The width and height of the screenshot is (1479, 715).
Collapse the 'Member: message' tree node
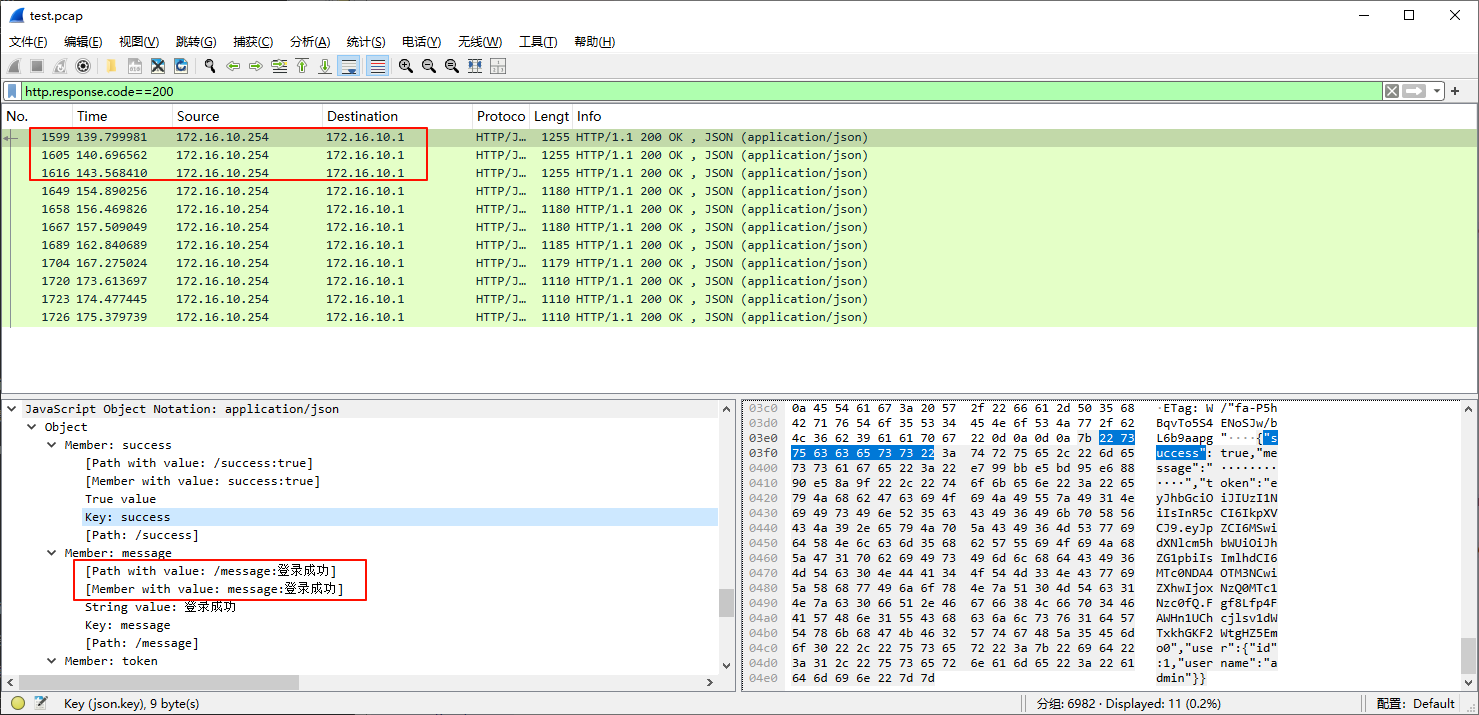click(x=52, y=553)
